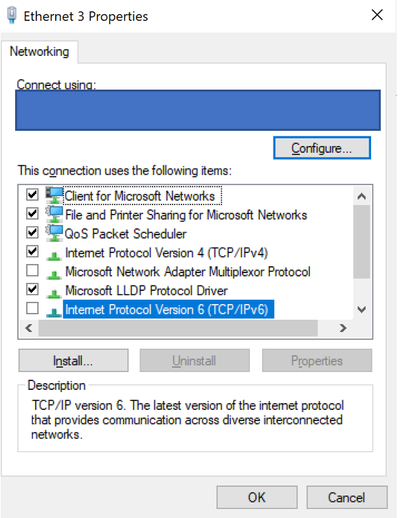Click the horizontal scroll right arrow
Viewport: 400px width, 518px height.
[x=343, y=328]
